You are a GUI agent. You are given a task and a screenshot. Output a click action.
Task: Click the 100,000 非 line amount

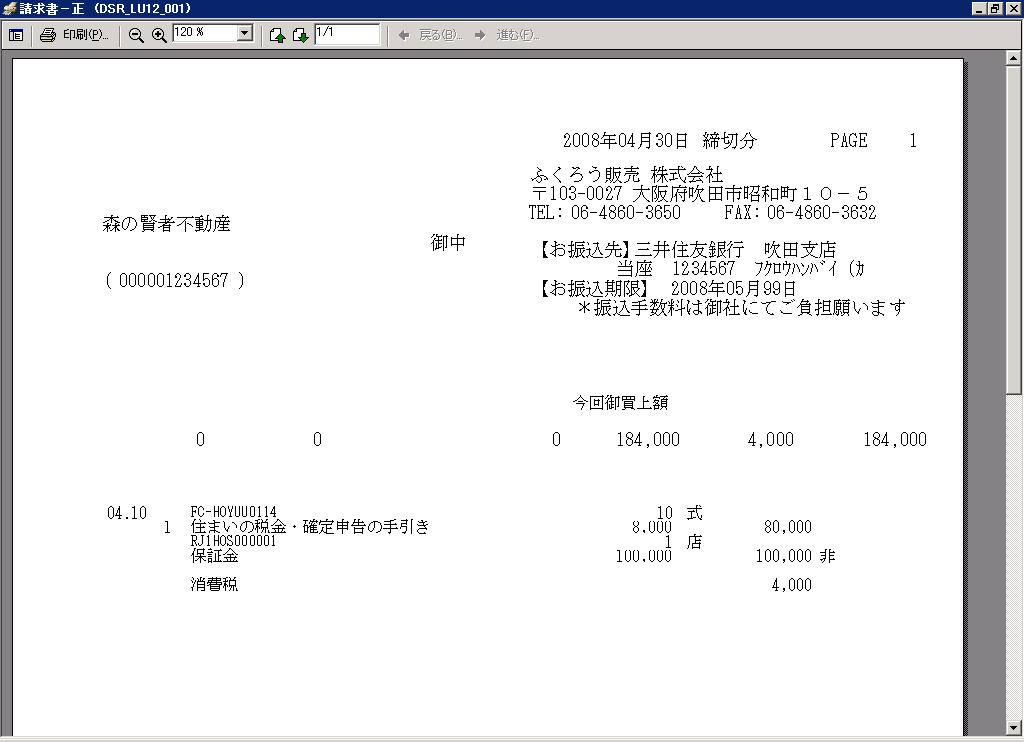[795, 556]
